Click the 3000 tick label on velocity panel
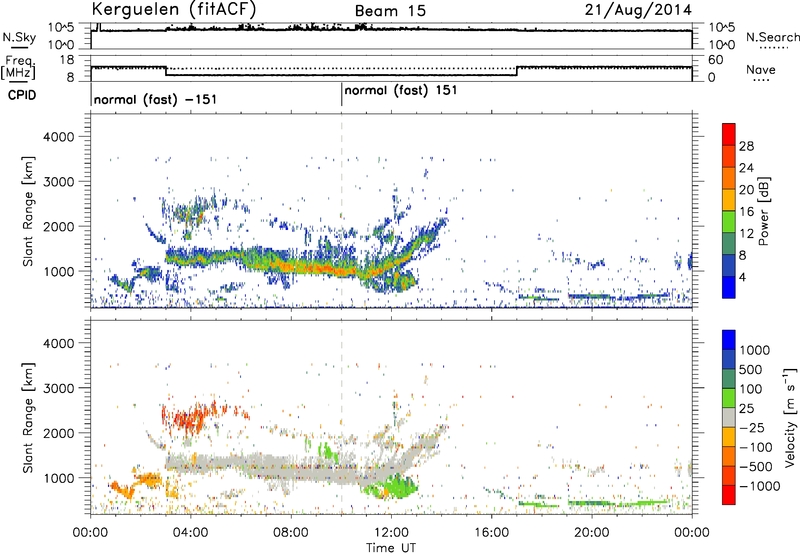This screenshot has width=800, height=554. 58,388
